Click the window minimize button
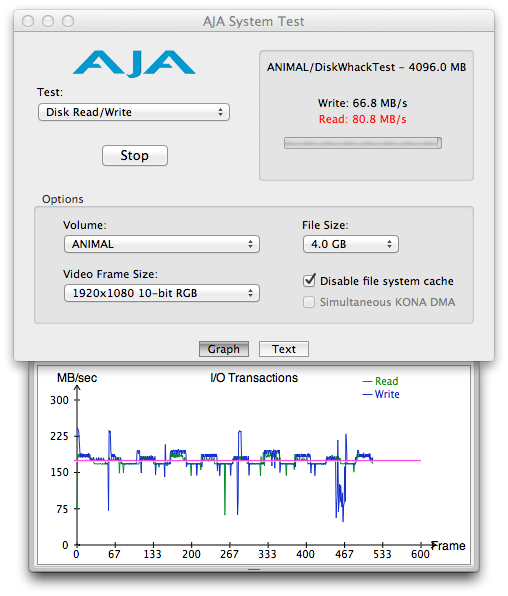This screenshot has height=596, width=508. tap(48, 21)
